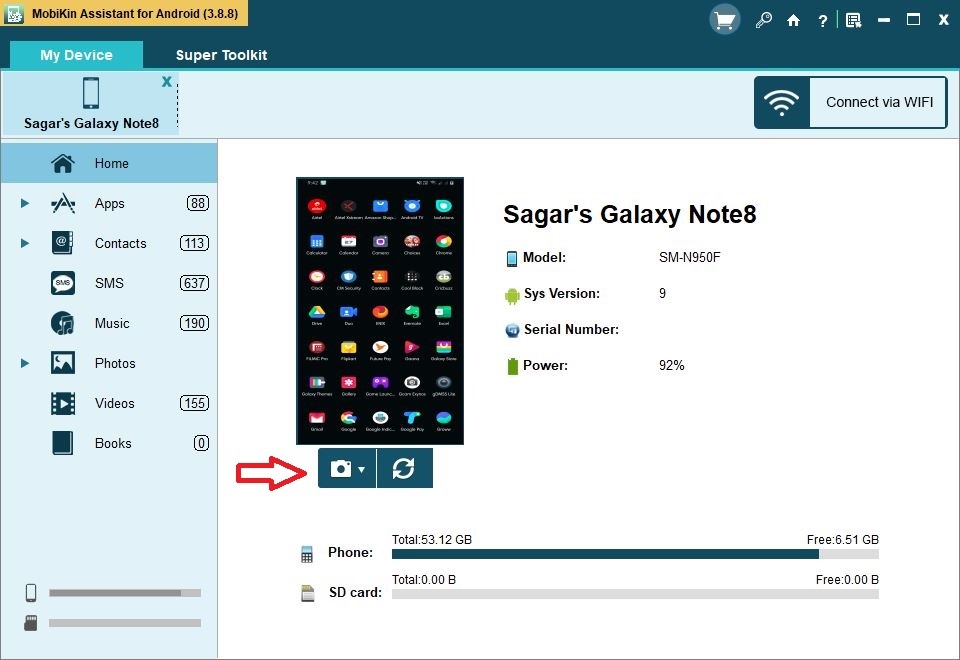This screenshot has height=660, width=960.
Task: Switch to the Super Toolkit tab
Action: coord(221,55)
